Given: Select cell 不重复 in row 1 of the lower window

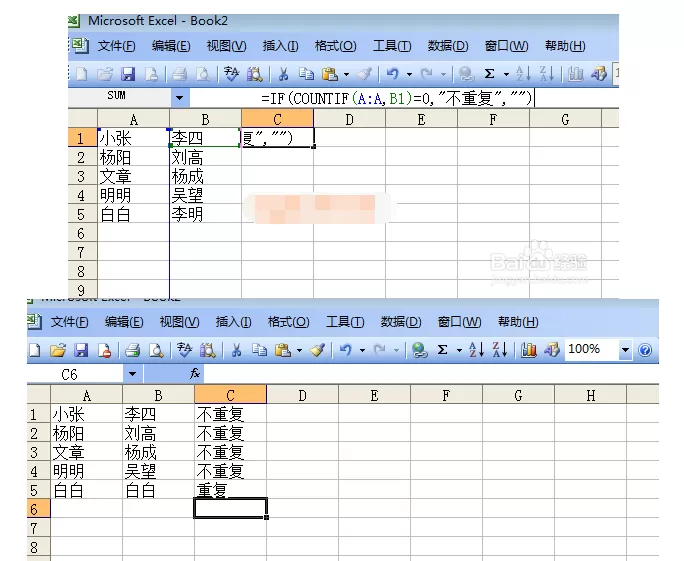Looking at the screenshot, I should click(230, 414).
